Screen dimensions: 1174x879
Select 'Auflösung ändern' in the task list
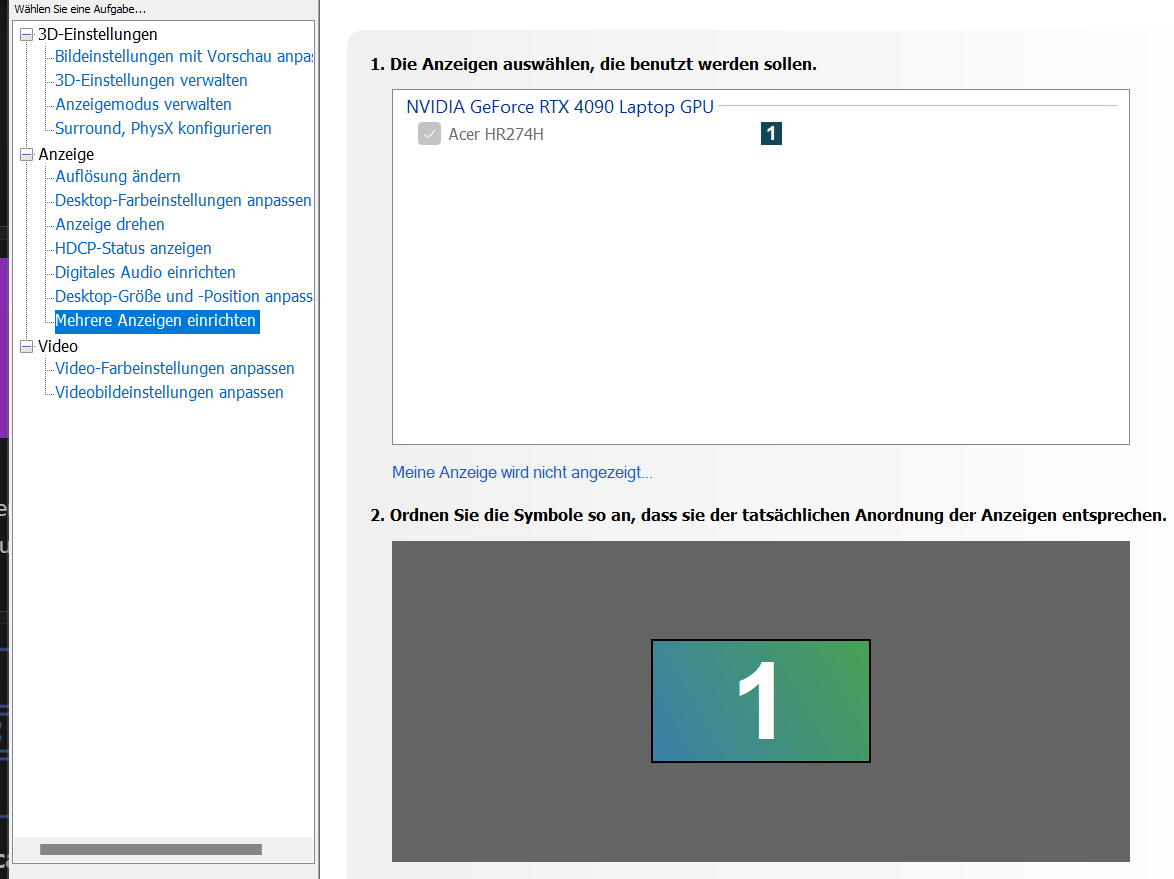click(x=118, y=176)
